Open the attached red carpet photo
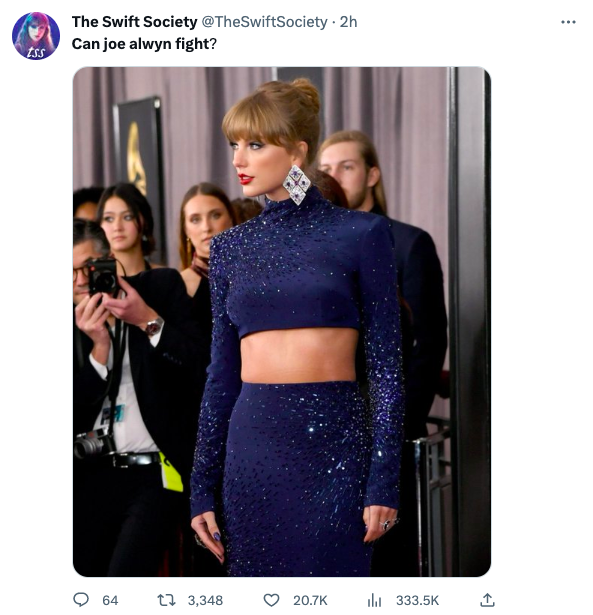Screen dimensions: 593x615 click(282, 322)
